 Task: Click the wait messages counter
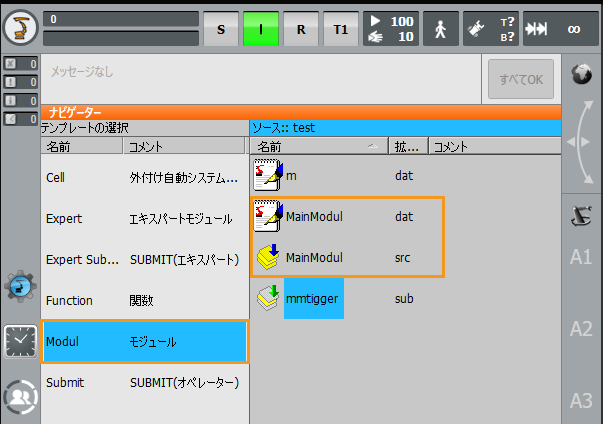pyautogui.click(x=20, y=119)
